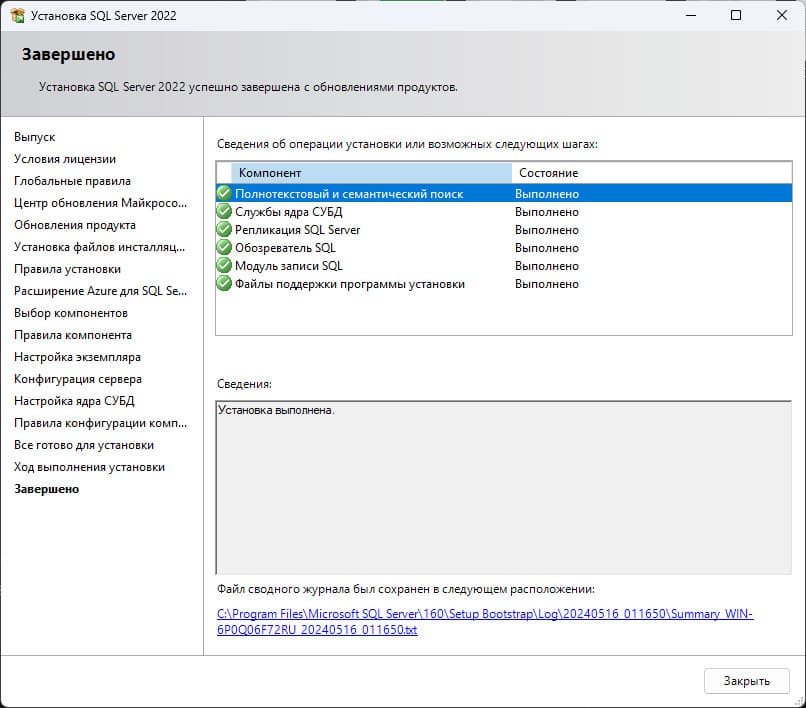Select the Полнотекстовый и семантический поиск row

[504, 193]
